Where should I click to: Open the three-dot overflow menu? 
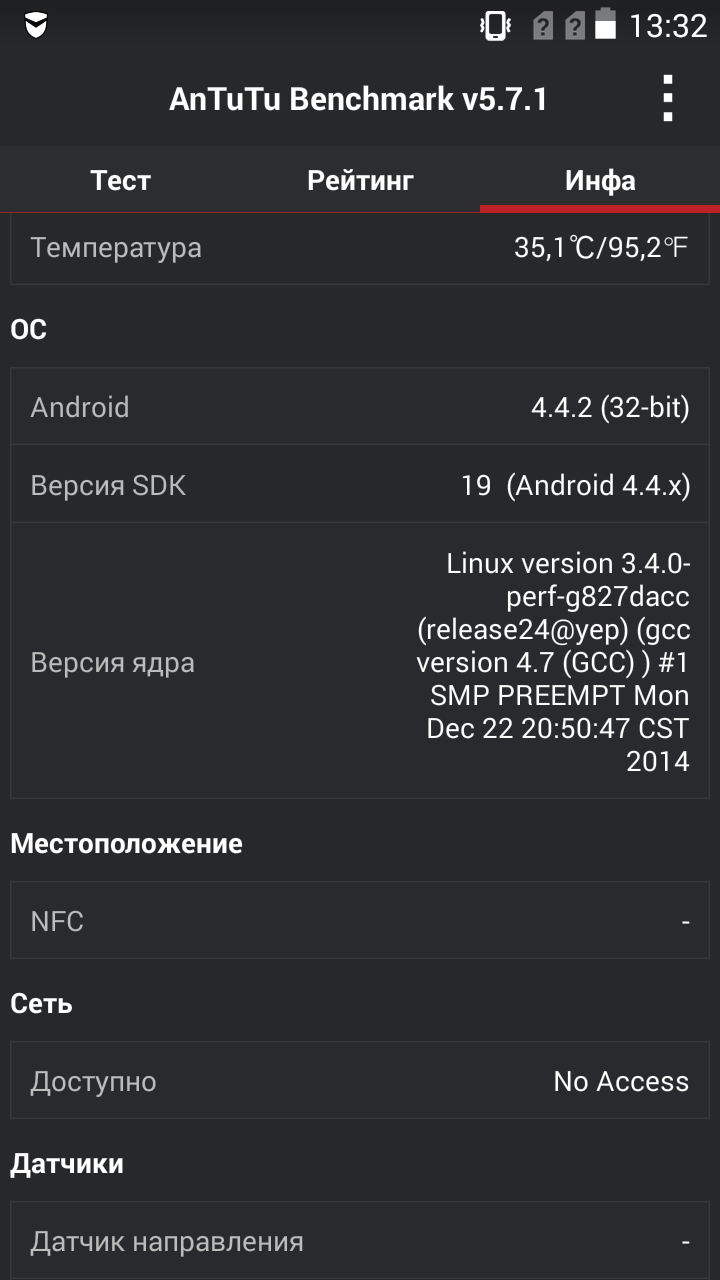668,99
